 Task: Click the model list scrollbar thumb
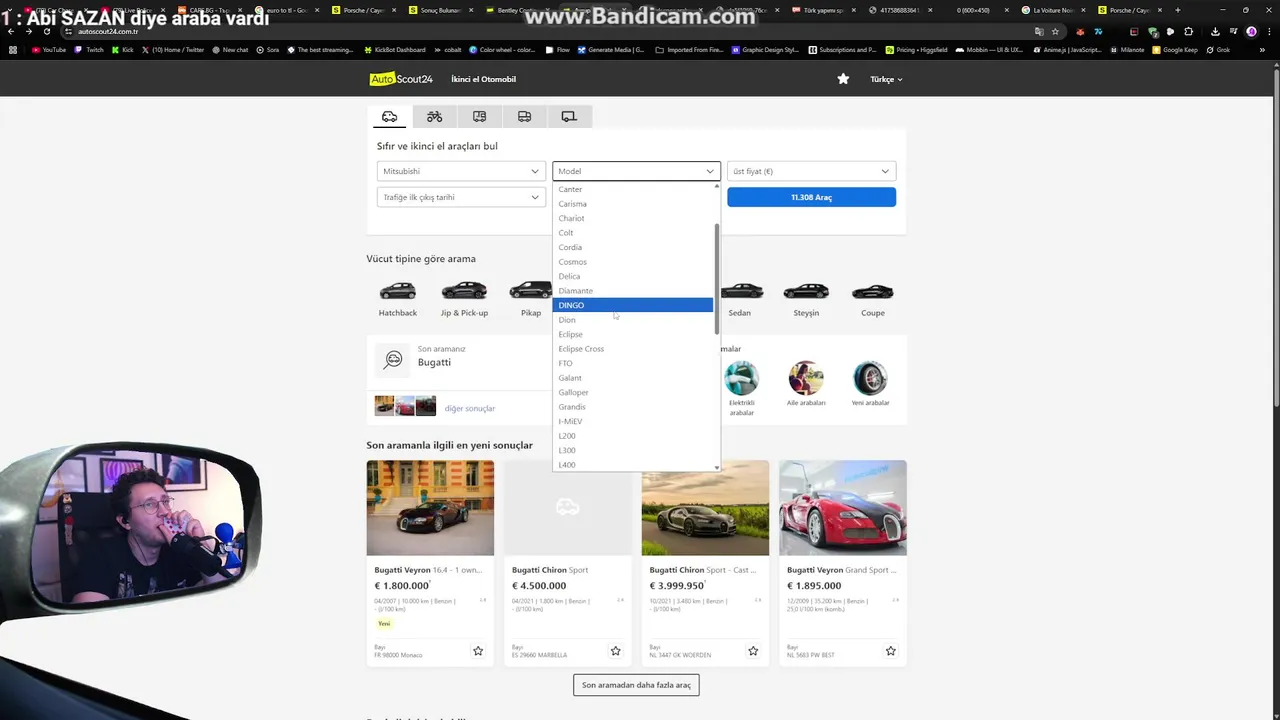(x=716, y=278)
